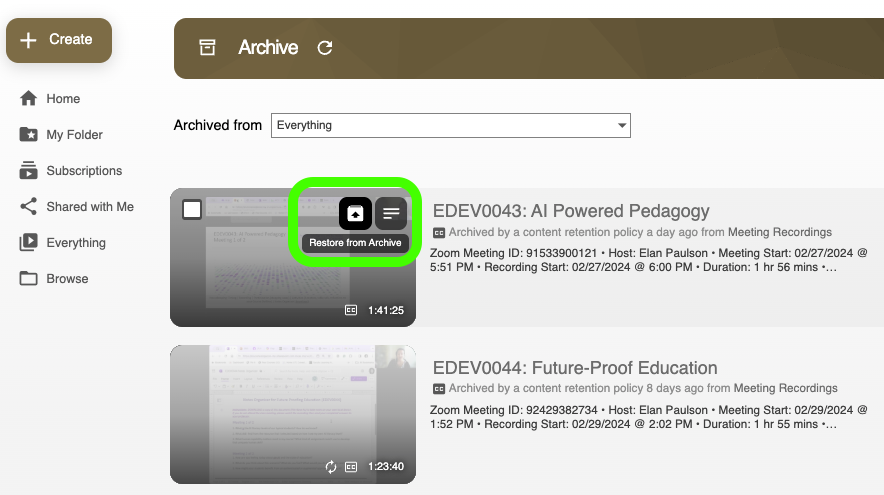884x495 pixels.
Task: Open EDEV0044: Future-Proof Education title
Action: [574, 368]
